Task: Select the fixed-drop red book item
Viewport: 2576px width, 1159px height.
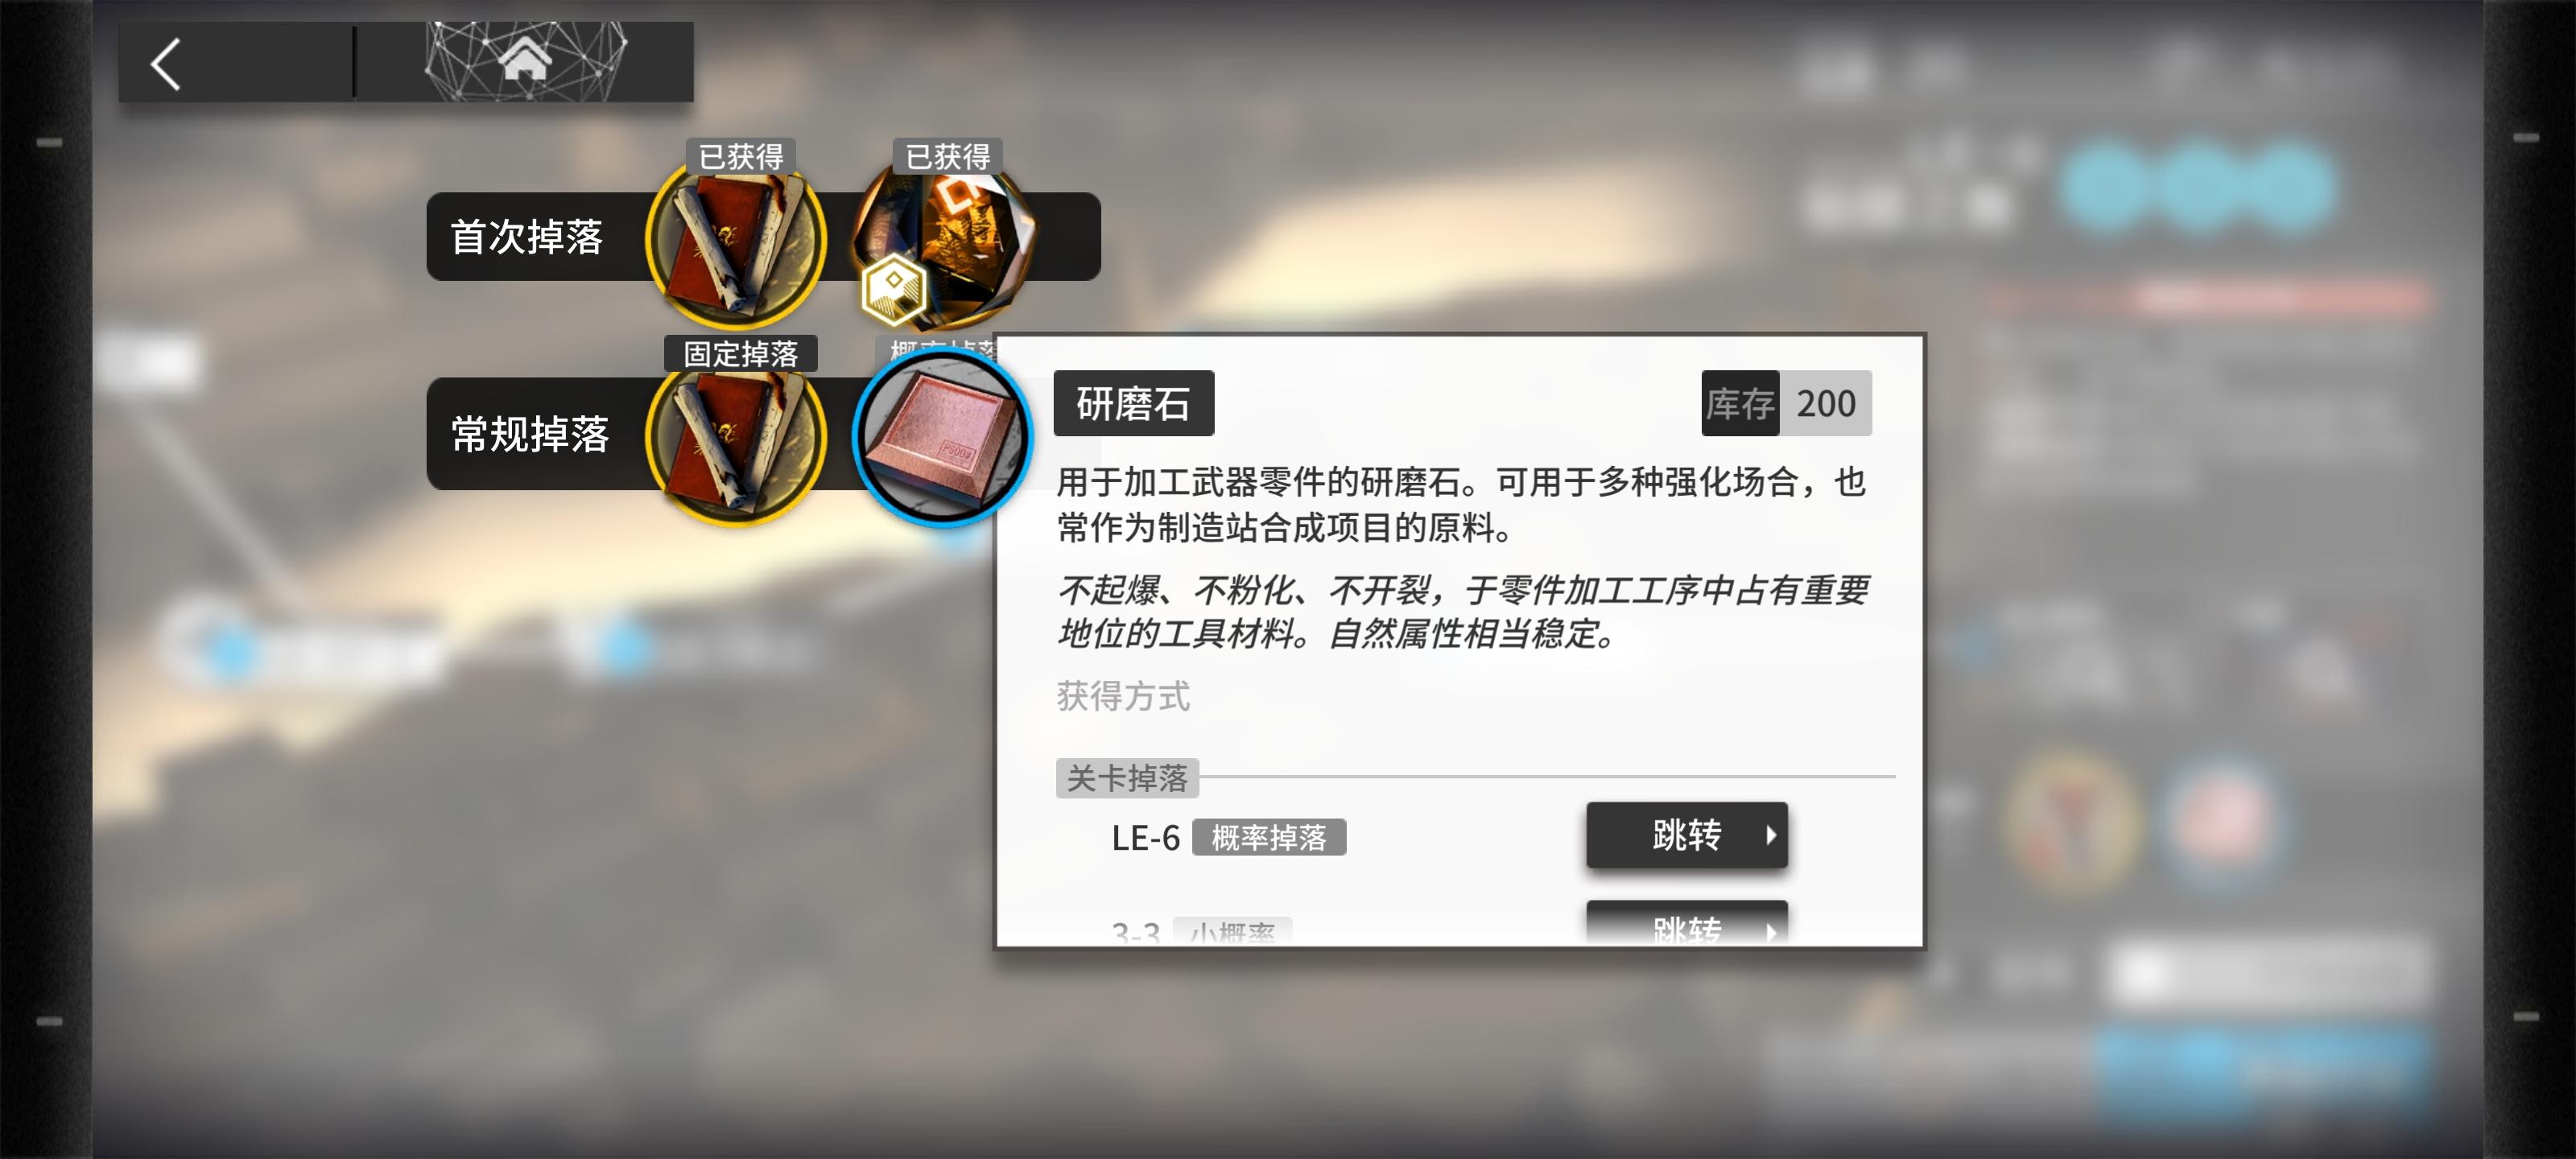Action: point(737,437)
